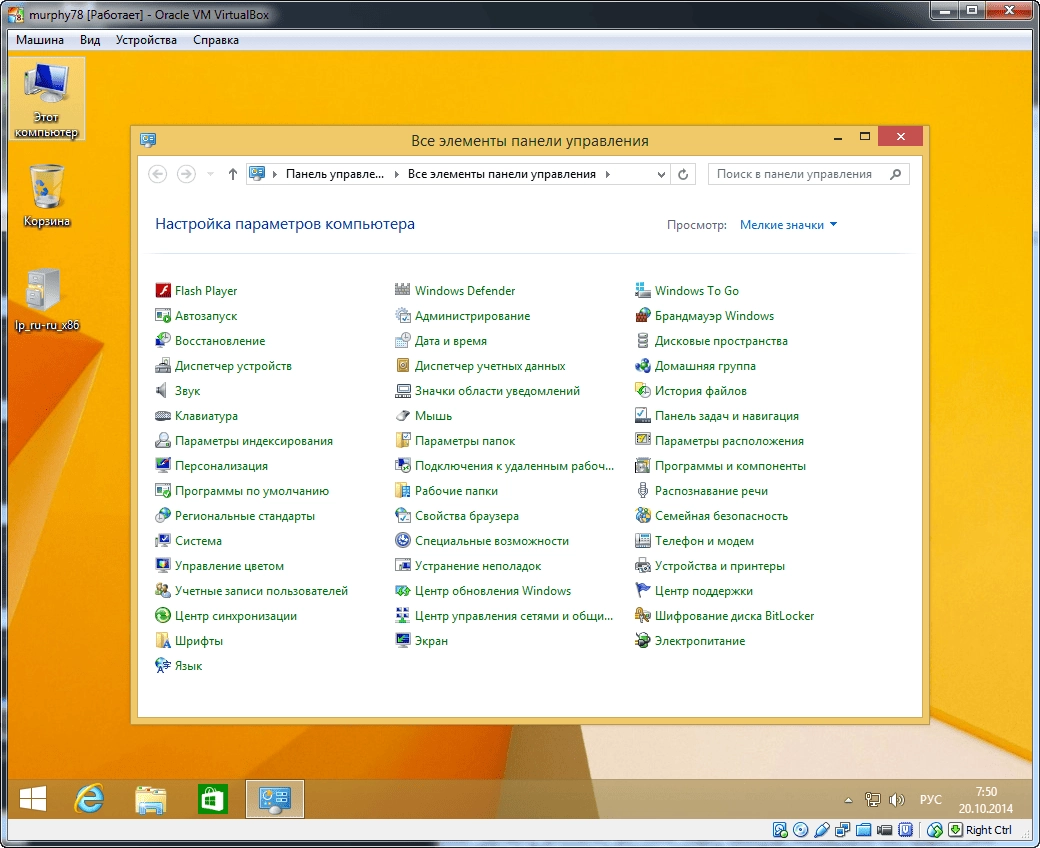
Task: Open the Центр обновления Windows icon
Action: (x=403, y=591)
